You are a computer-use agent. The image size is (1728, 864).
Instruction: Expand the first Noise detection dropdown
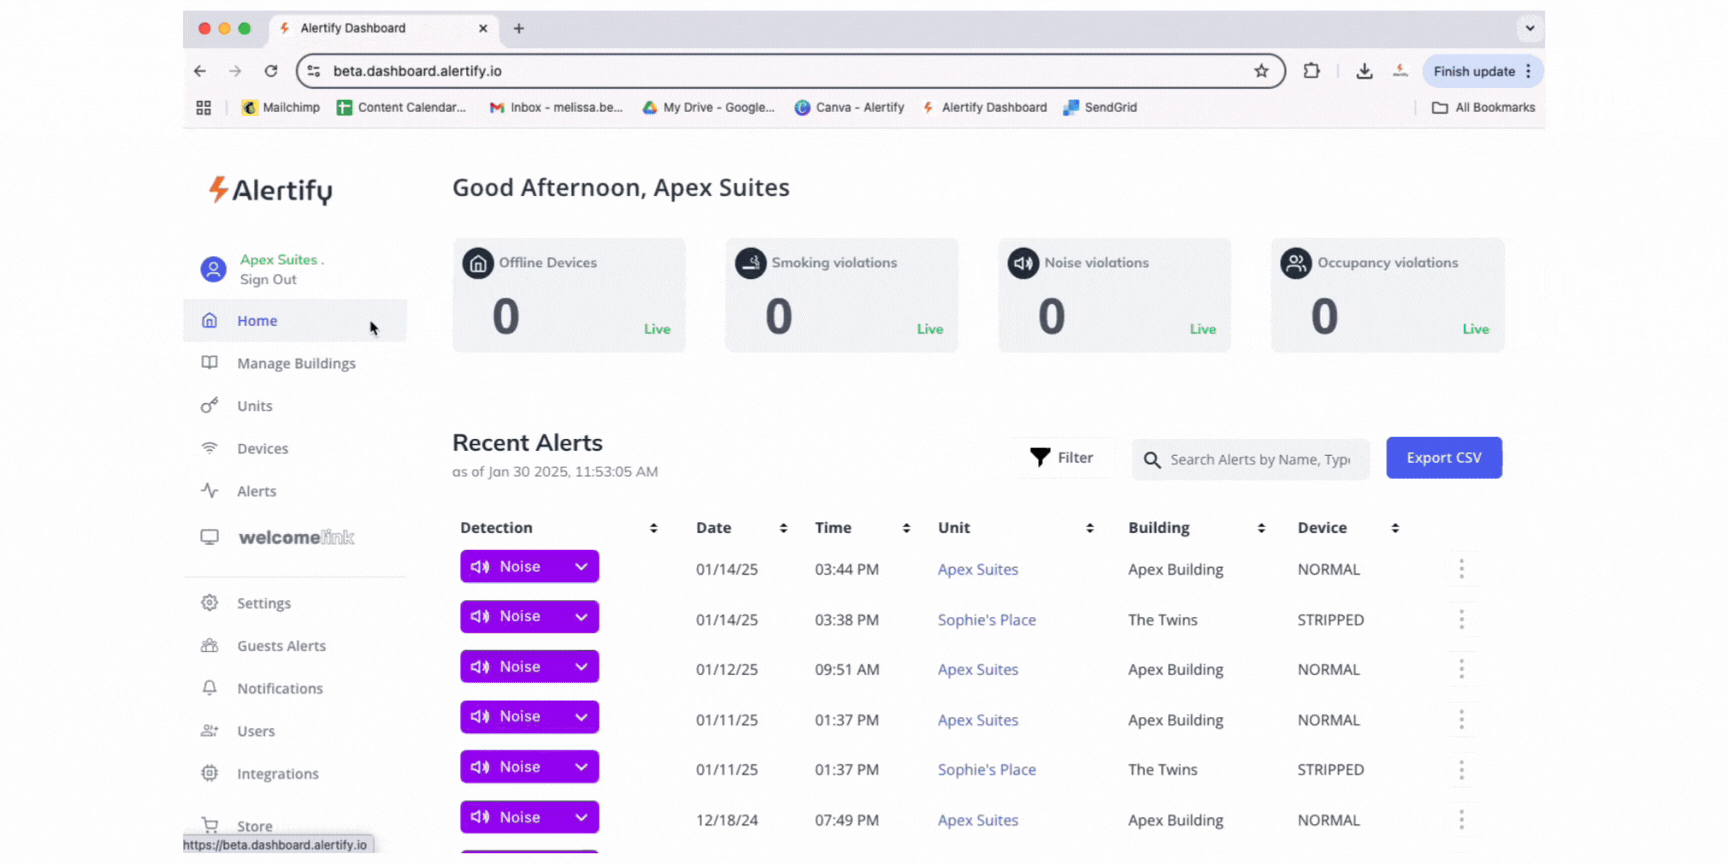pos(581,567)
